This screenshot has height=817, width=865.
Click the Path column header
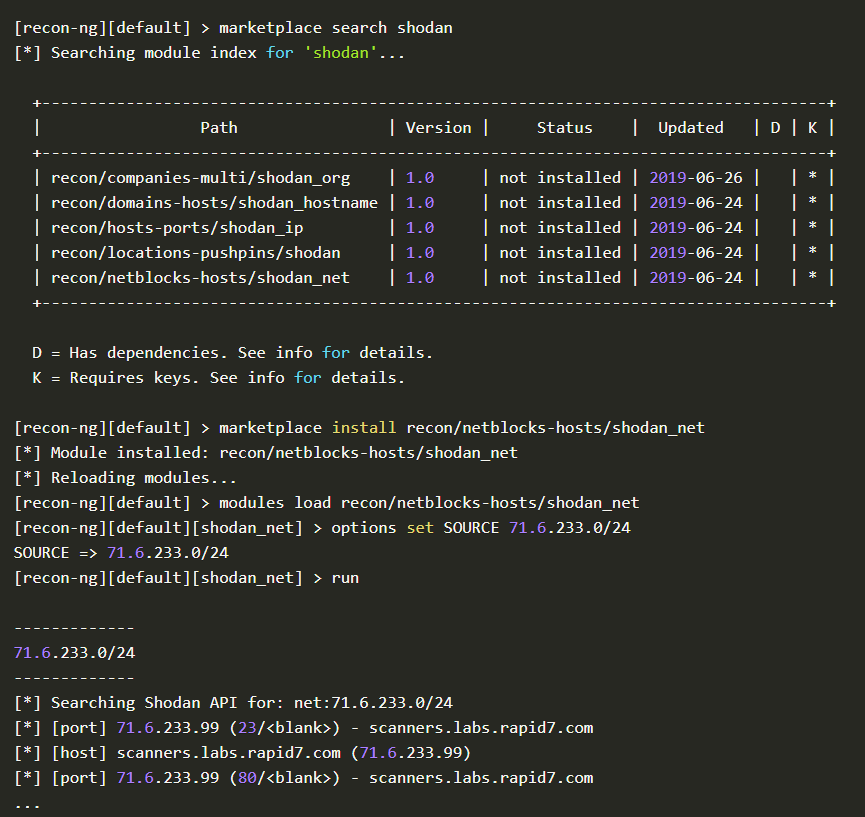point(219,128)
